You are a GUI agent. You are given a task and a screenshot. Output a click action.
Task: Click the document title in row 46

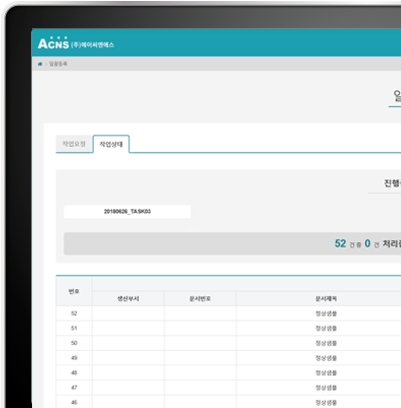pyautogui.click(x=326, y=402)
